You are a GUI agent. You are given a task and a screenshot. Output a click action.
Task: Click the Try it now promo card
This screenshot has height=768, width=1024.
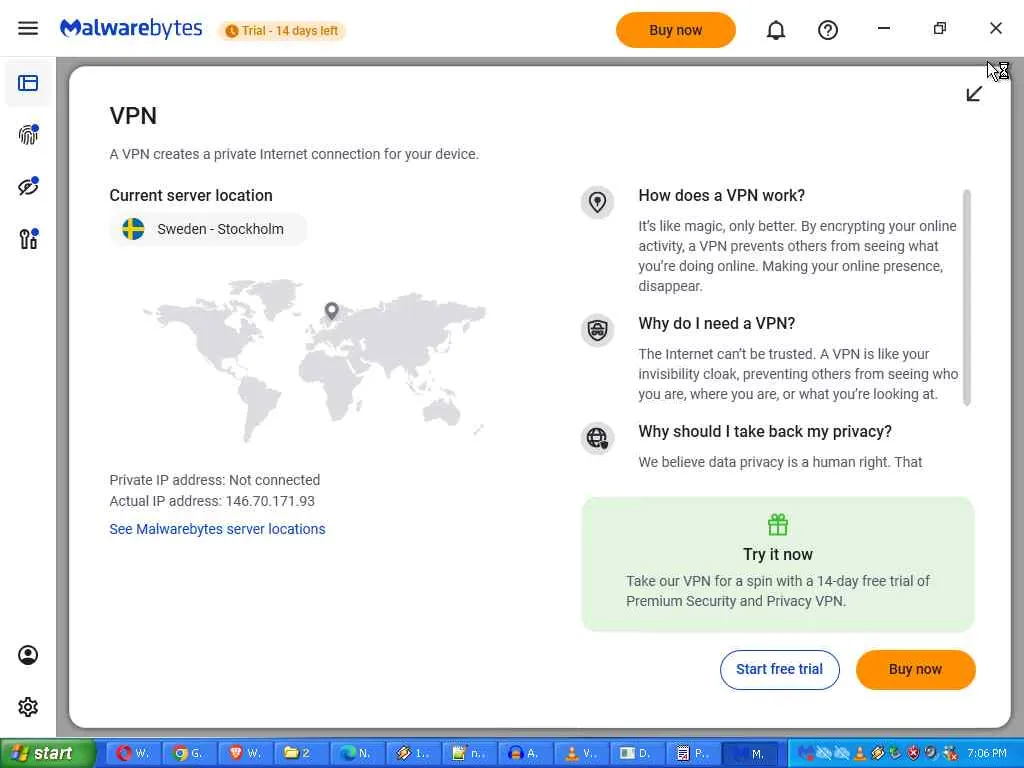(778, 564)
